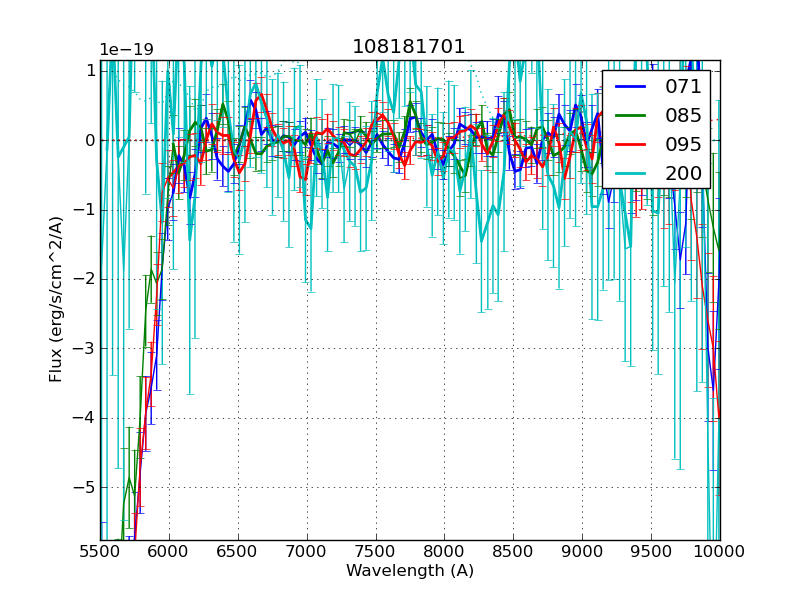
Task: Click the 8500 x-axis tick label
Action: (513, 551)
